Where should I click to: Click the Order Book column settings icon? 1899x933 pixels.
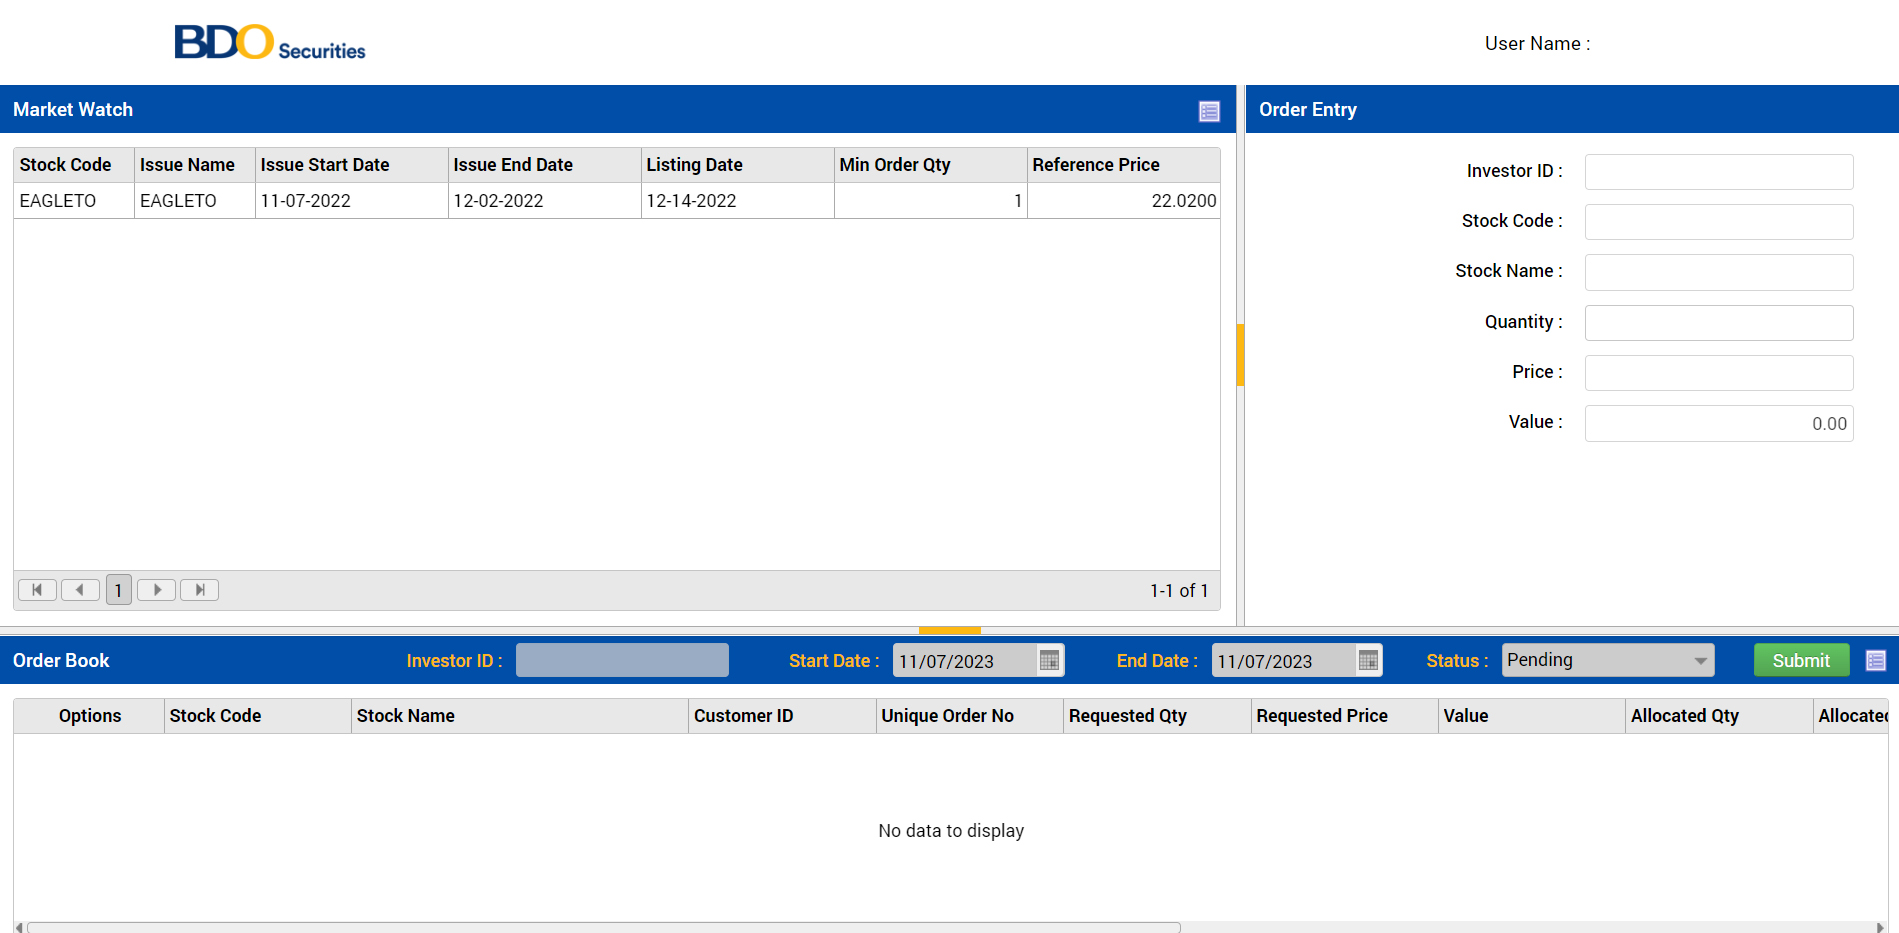point(1875,660)
